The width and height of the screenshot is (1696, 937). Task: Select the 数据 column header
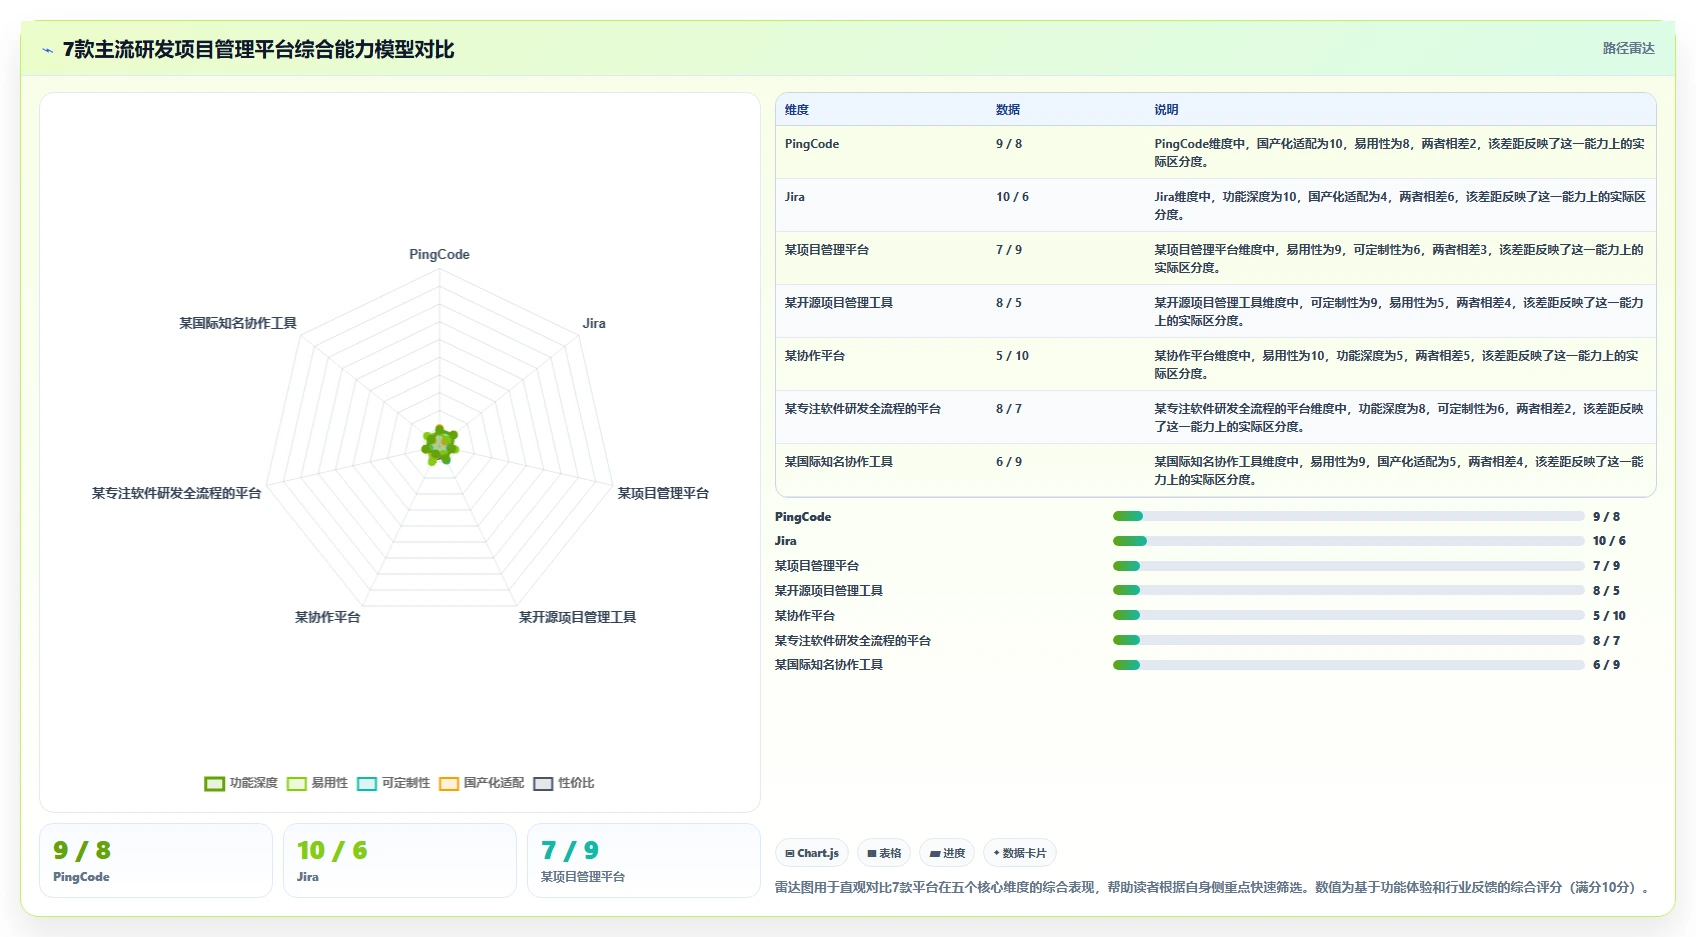point(1008,110)
